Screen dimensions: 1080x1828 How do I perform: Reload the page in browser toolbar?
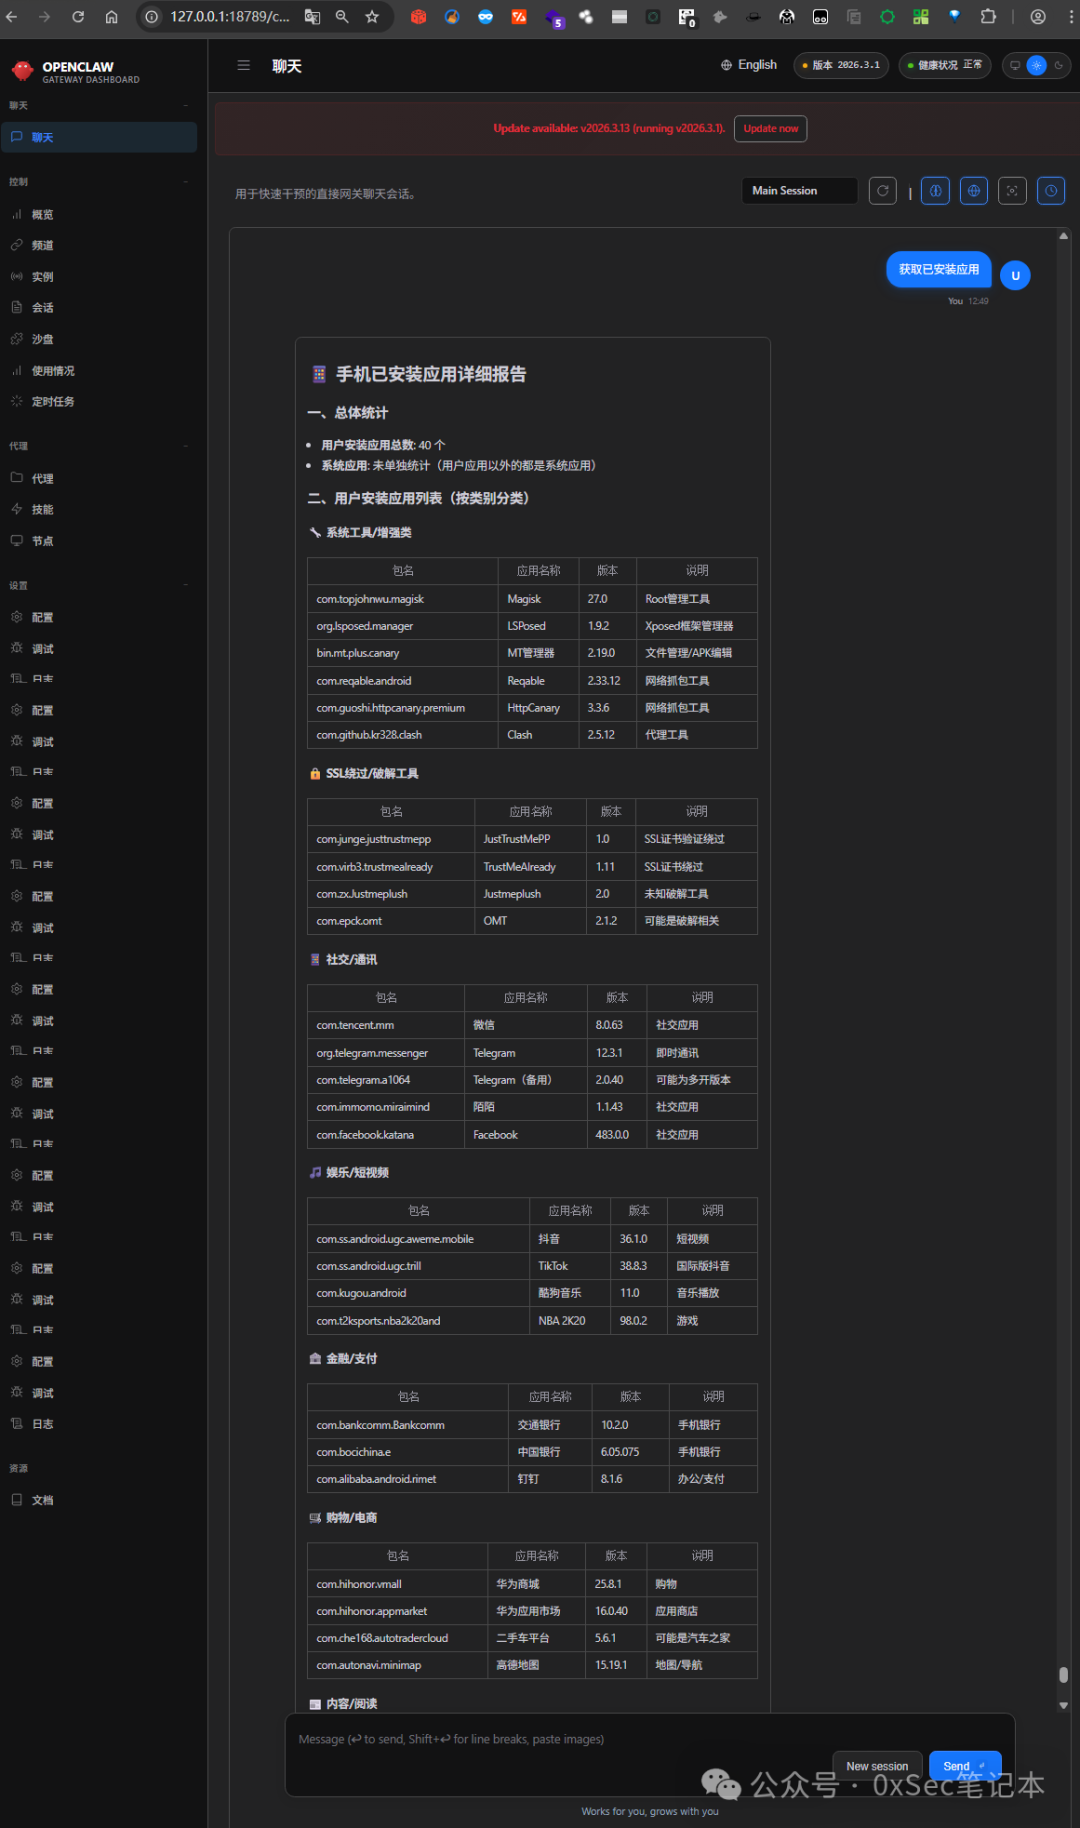click(78, 16)
